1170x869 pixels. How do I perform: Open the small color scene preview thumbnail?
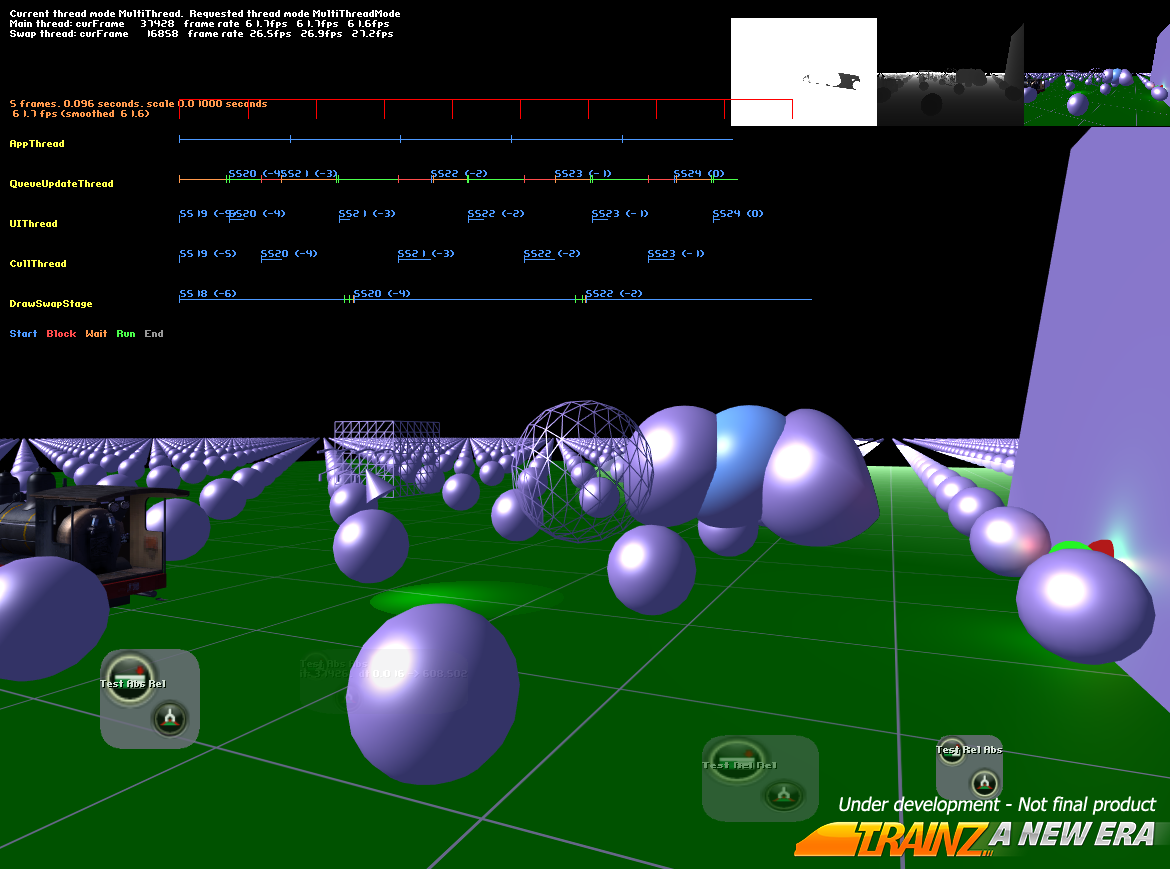[x=1097, y=72]
